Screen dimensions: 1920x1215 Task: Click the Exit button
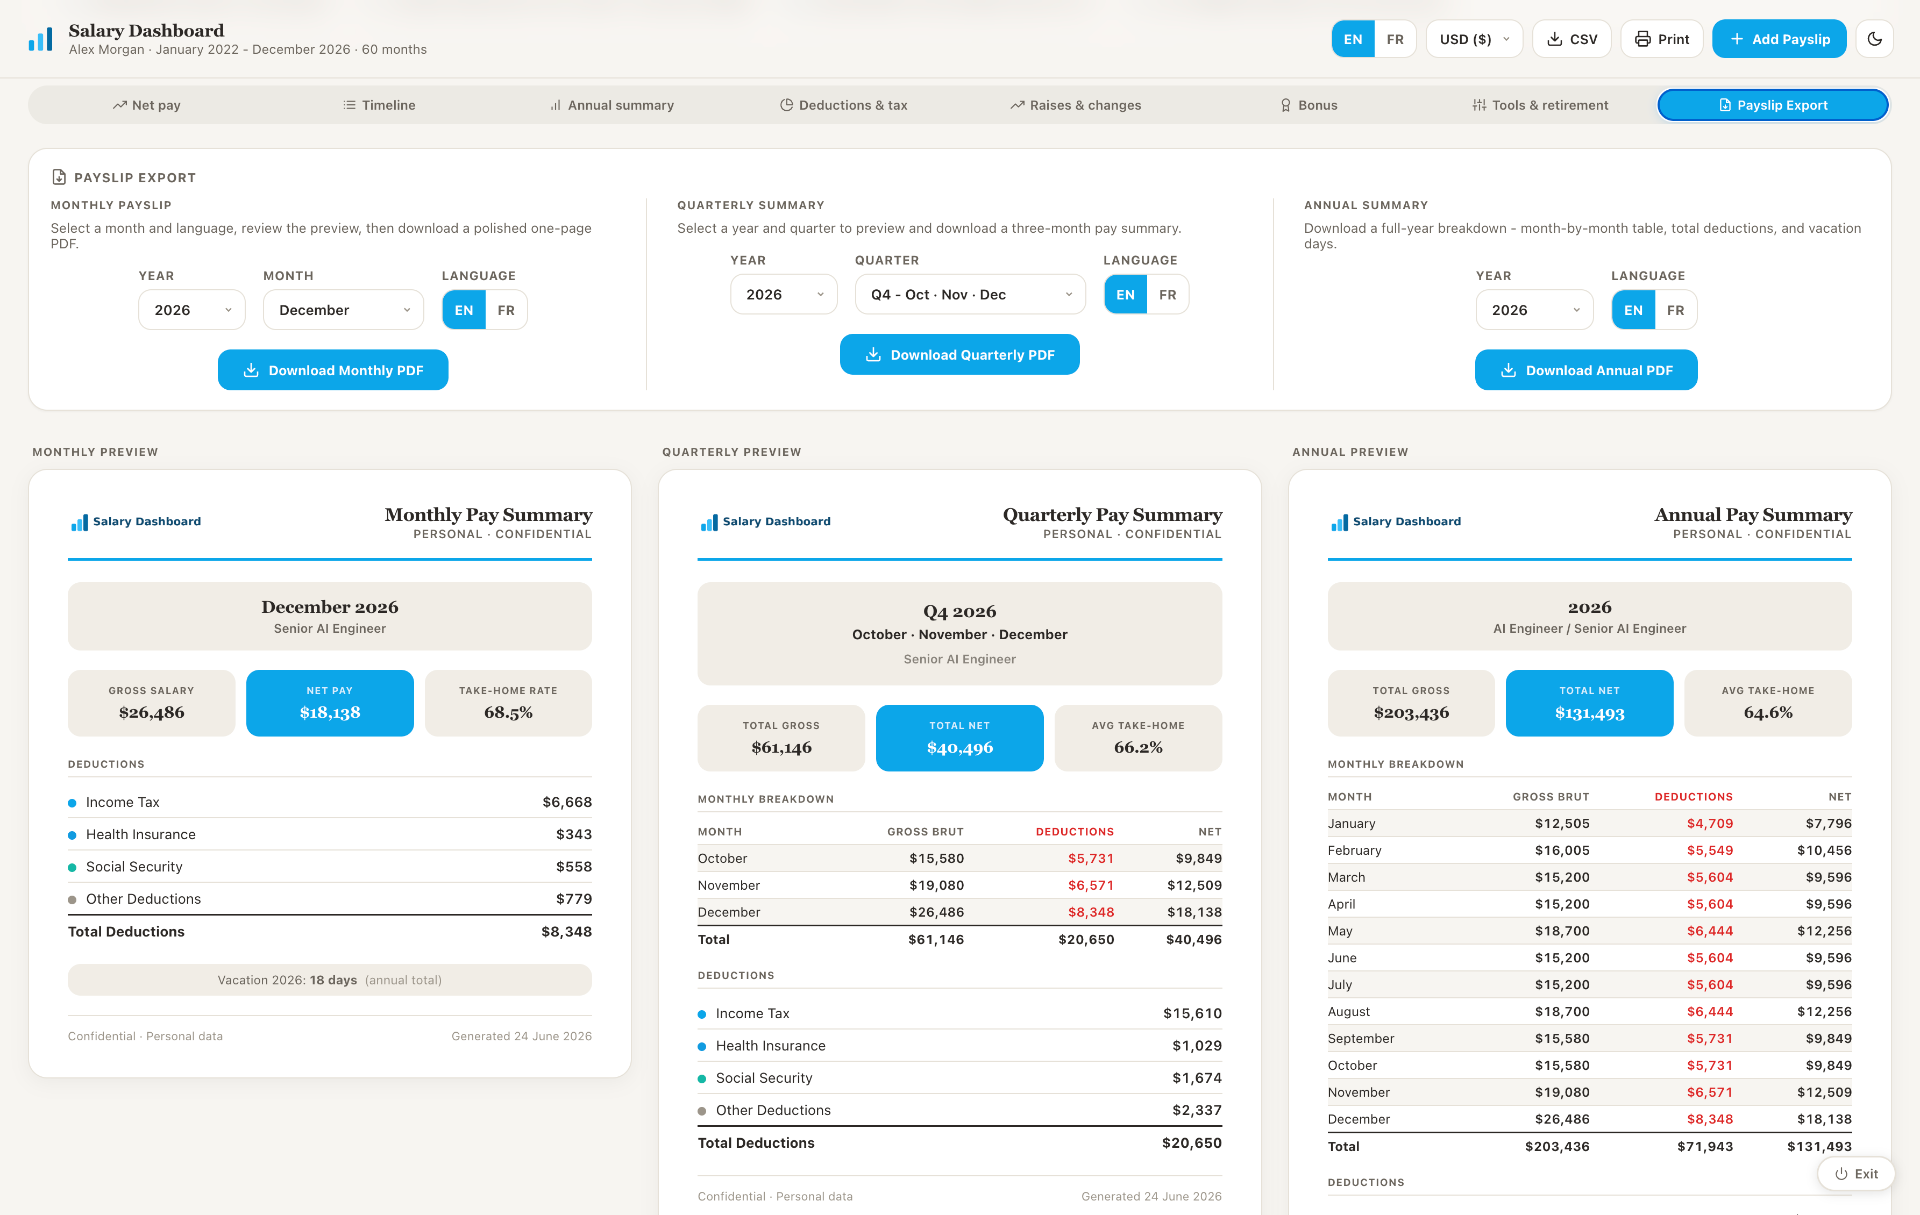tap(1855, 1174)
